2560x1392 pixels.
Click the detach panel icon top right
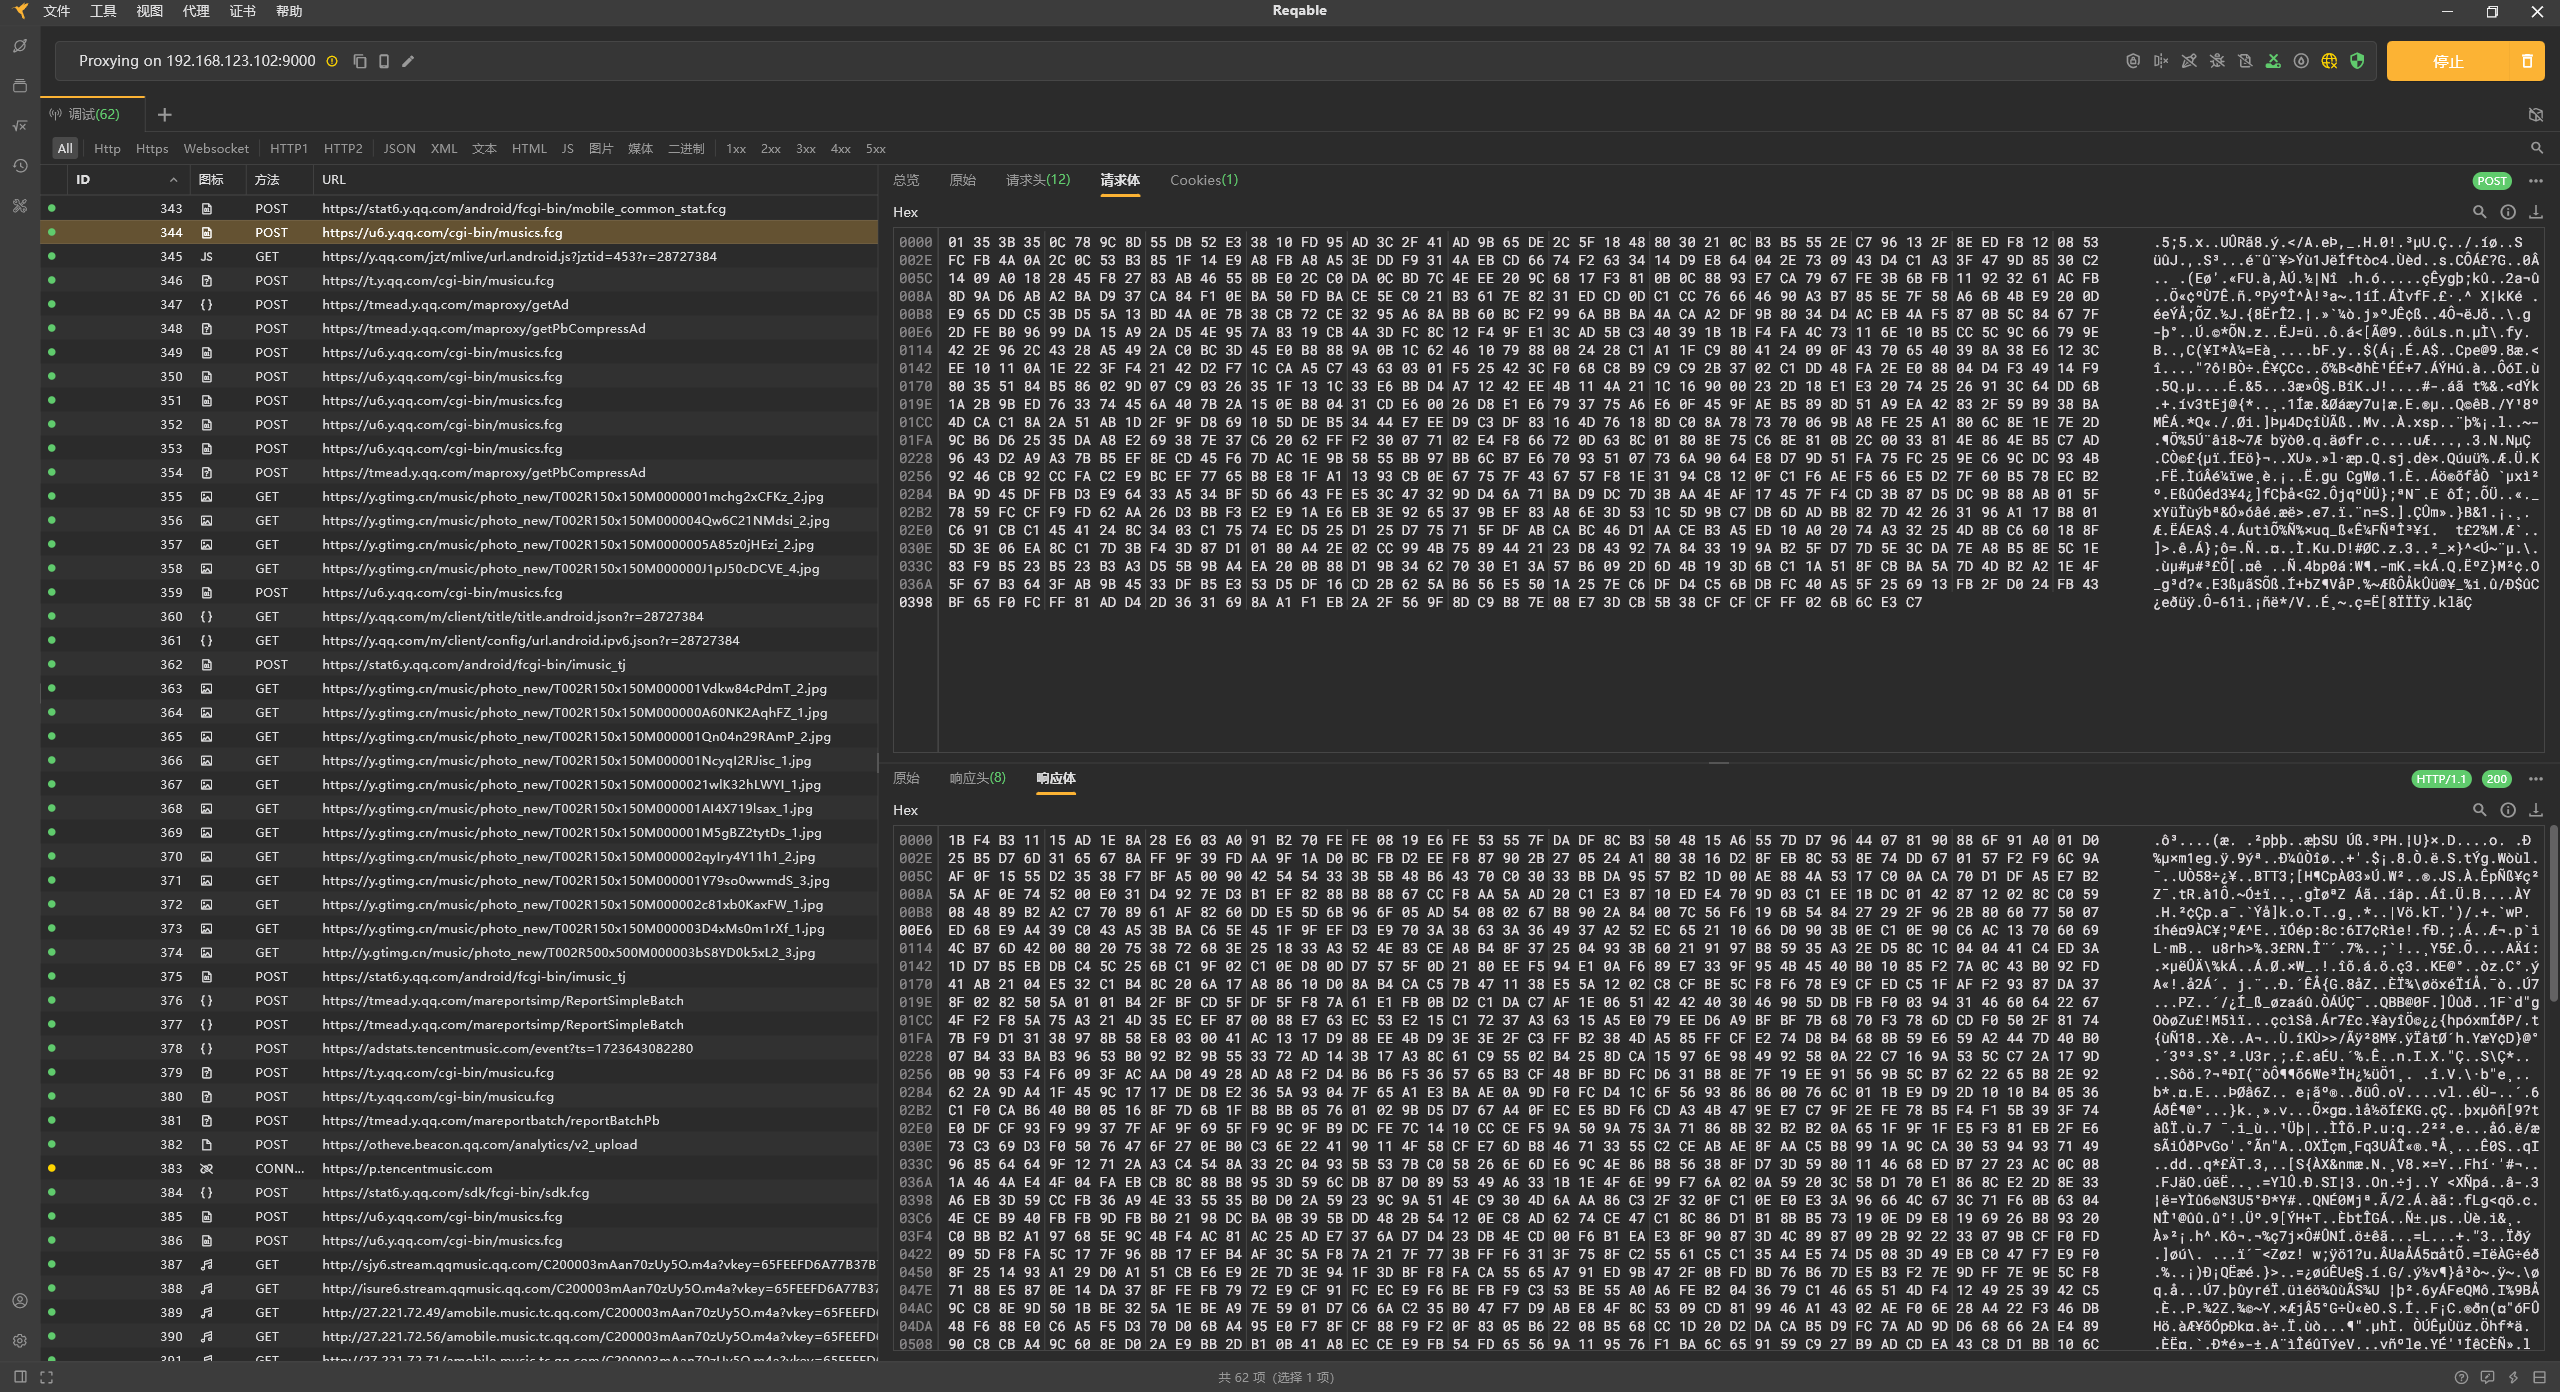click(2536, 115)
